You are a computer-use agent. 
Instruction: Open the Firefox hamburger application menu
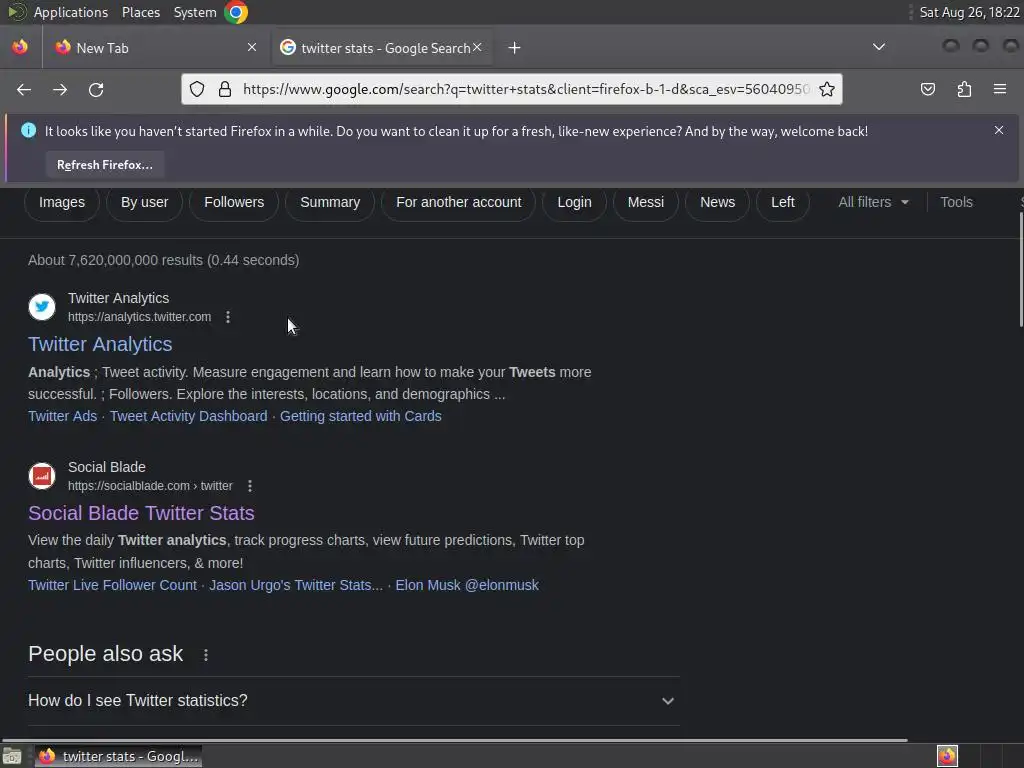tap(1000, 89)
